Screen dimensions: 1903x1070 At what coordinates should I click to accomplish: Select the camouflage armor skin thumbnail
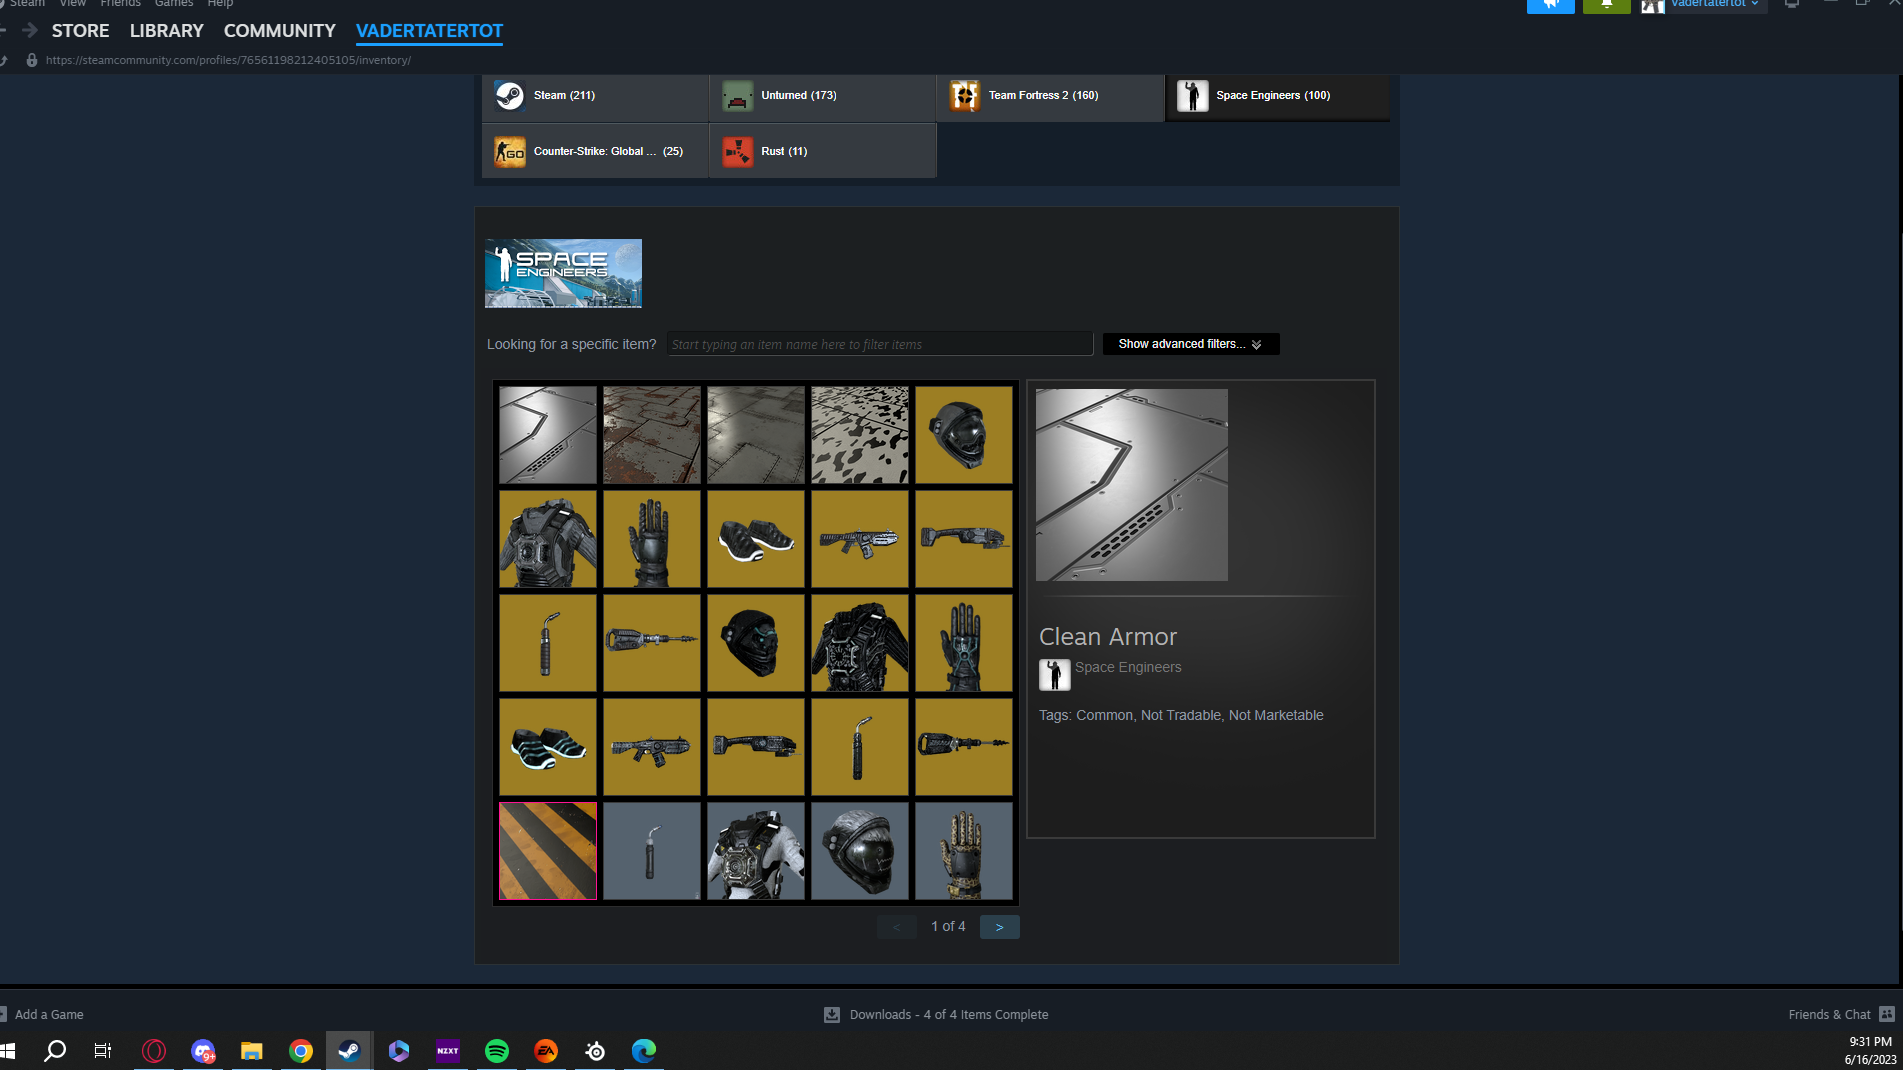tap(860, 435)
